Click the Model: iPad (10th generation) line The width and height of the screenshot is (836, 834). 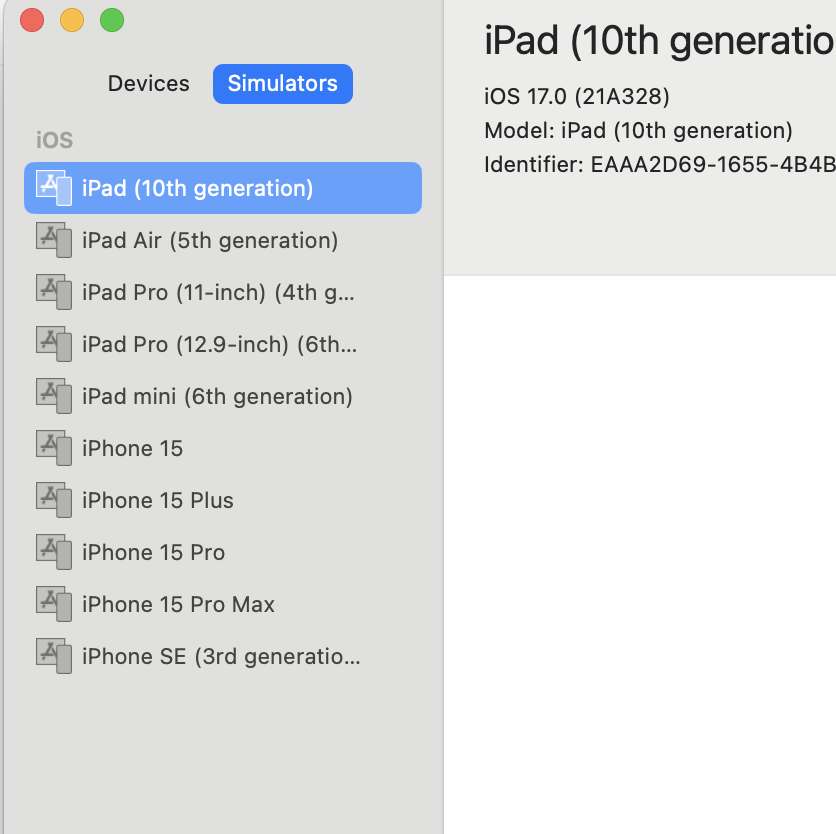click(x=638, y=131)
